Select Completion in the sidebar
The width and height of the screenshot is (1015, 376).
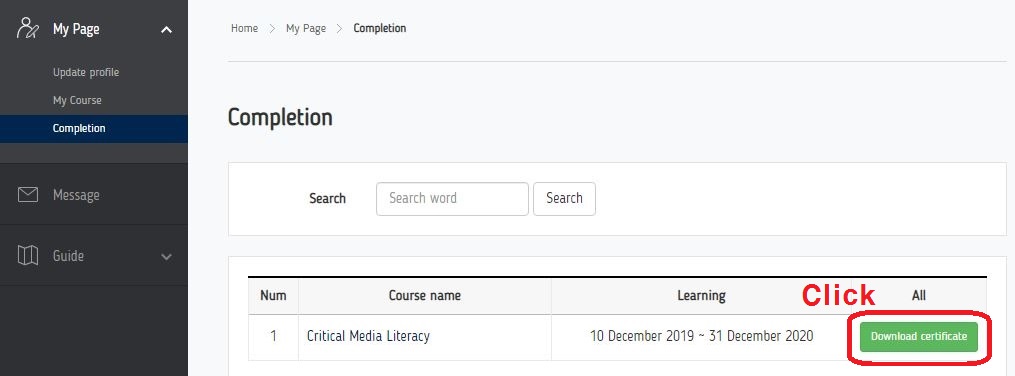click(94, 128)
